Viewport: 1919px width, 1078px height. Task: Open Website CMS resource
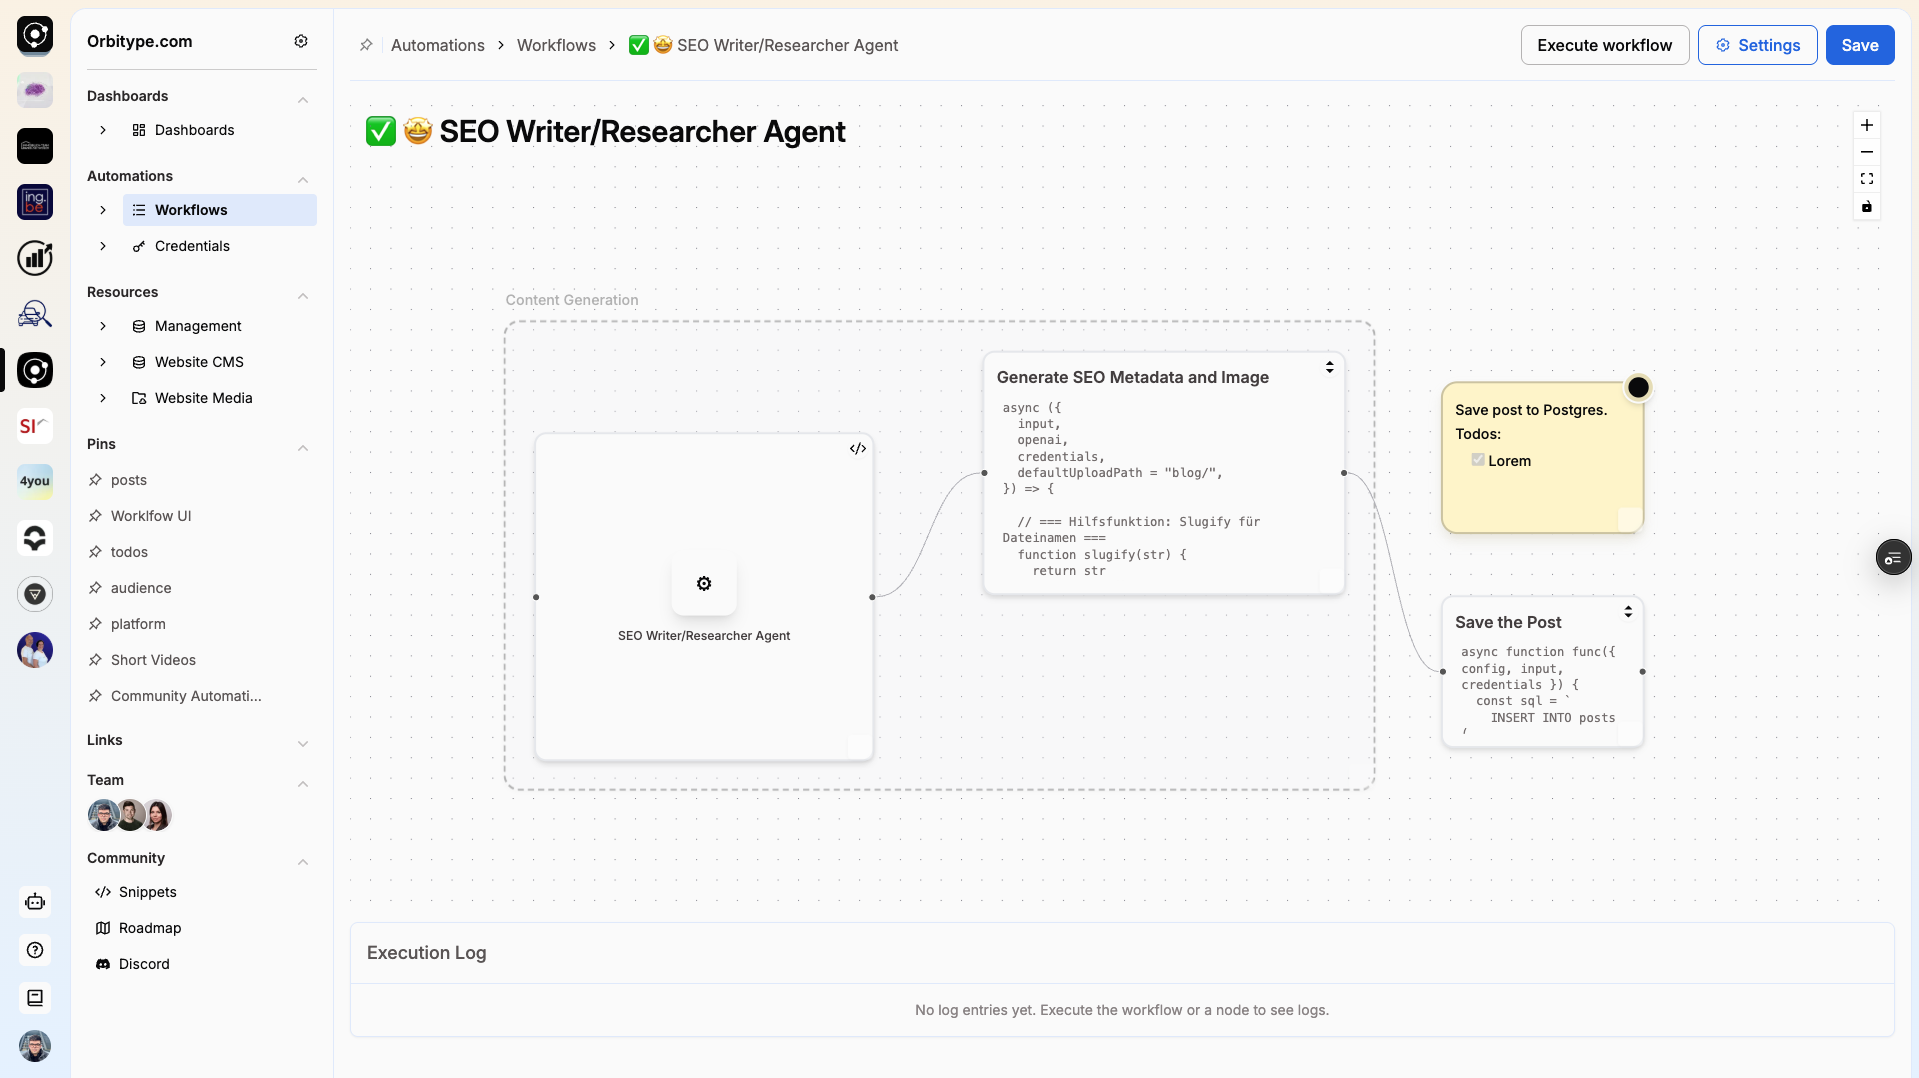(220, 362)
